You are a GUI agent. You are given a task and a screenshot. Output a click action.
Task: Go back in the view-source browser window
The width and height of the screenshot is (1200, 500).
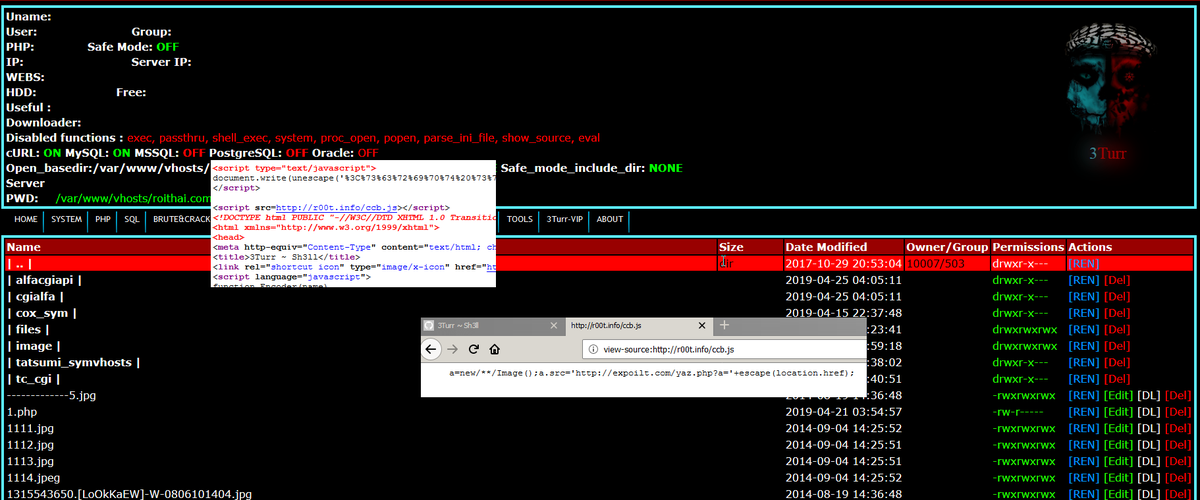point(432,349)
